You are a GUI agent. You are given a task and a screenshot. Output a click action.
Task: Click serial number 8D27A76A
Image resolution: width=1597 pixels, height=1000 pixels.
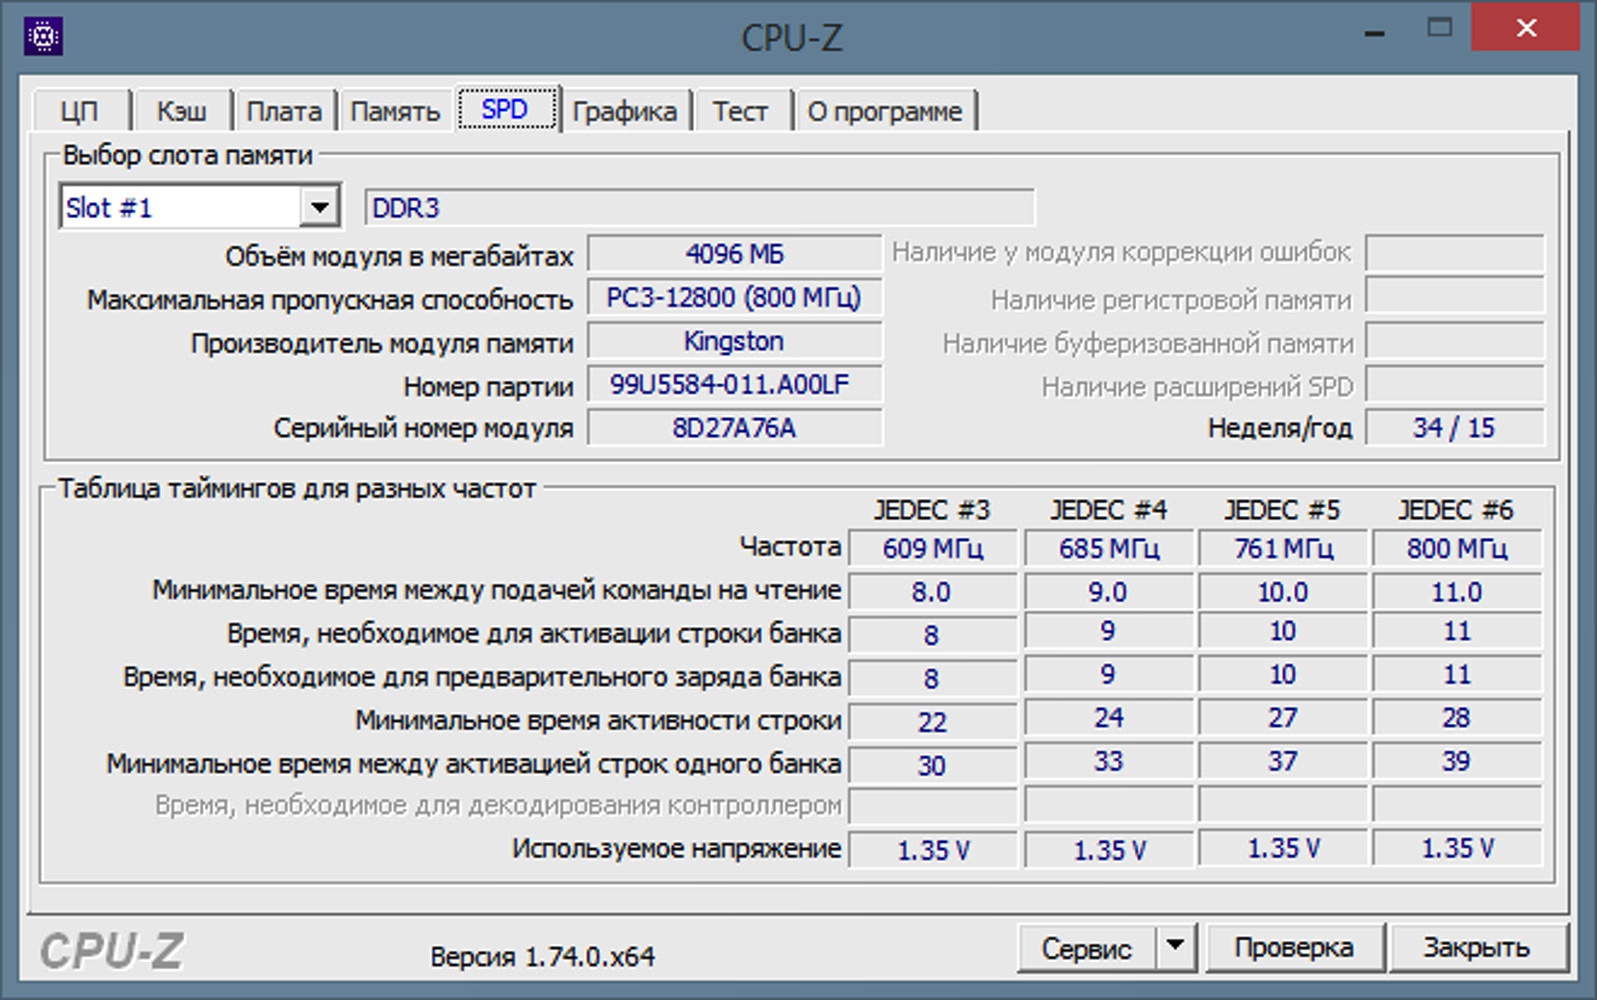pyautogui.click(x=734, y=428)
